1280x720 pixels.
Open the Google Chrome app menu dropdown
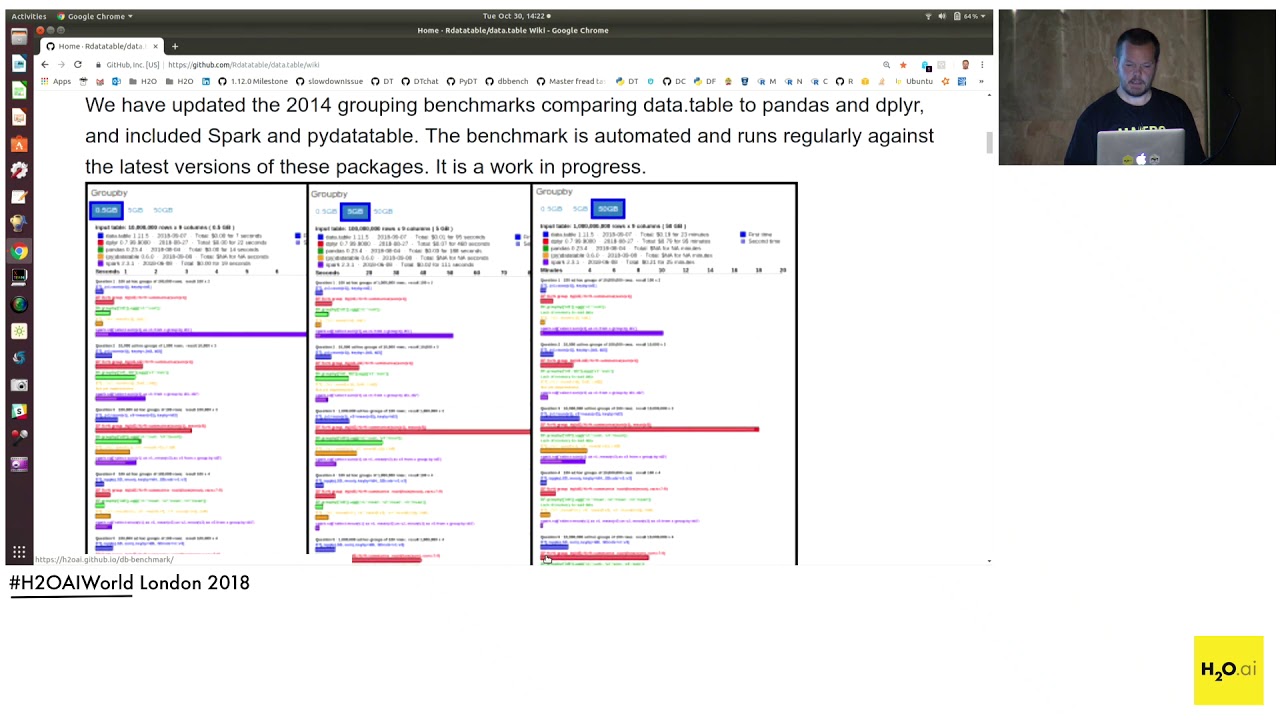click(95, 16)
